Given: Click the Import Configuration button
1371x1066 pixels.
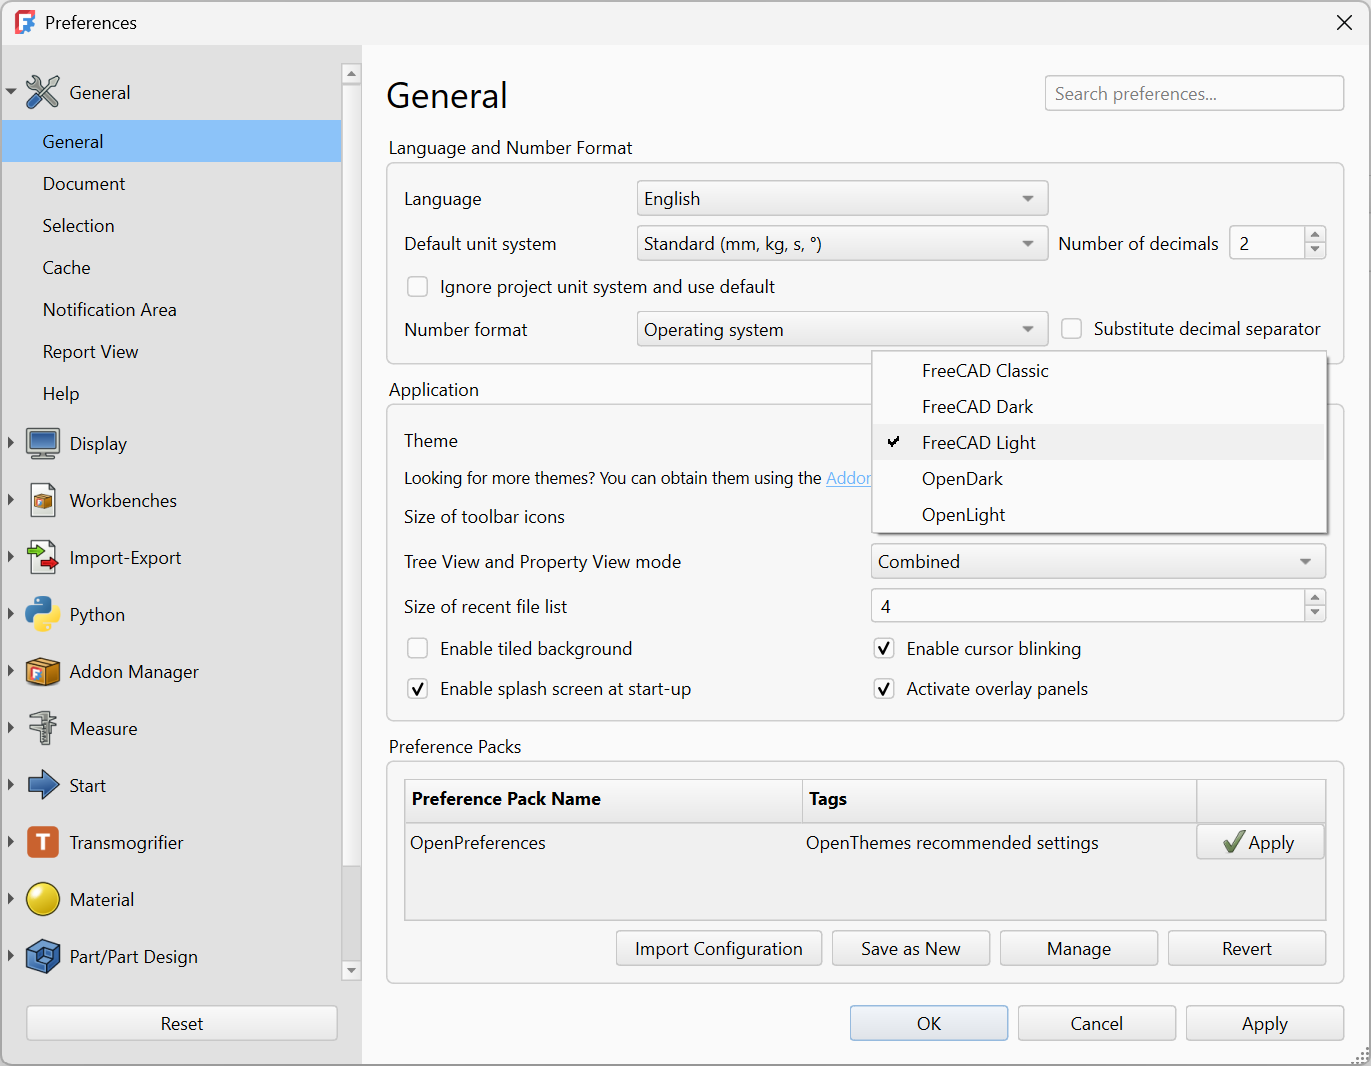Looking at the screenshot, I should point(719,949).
